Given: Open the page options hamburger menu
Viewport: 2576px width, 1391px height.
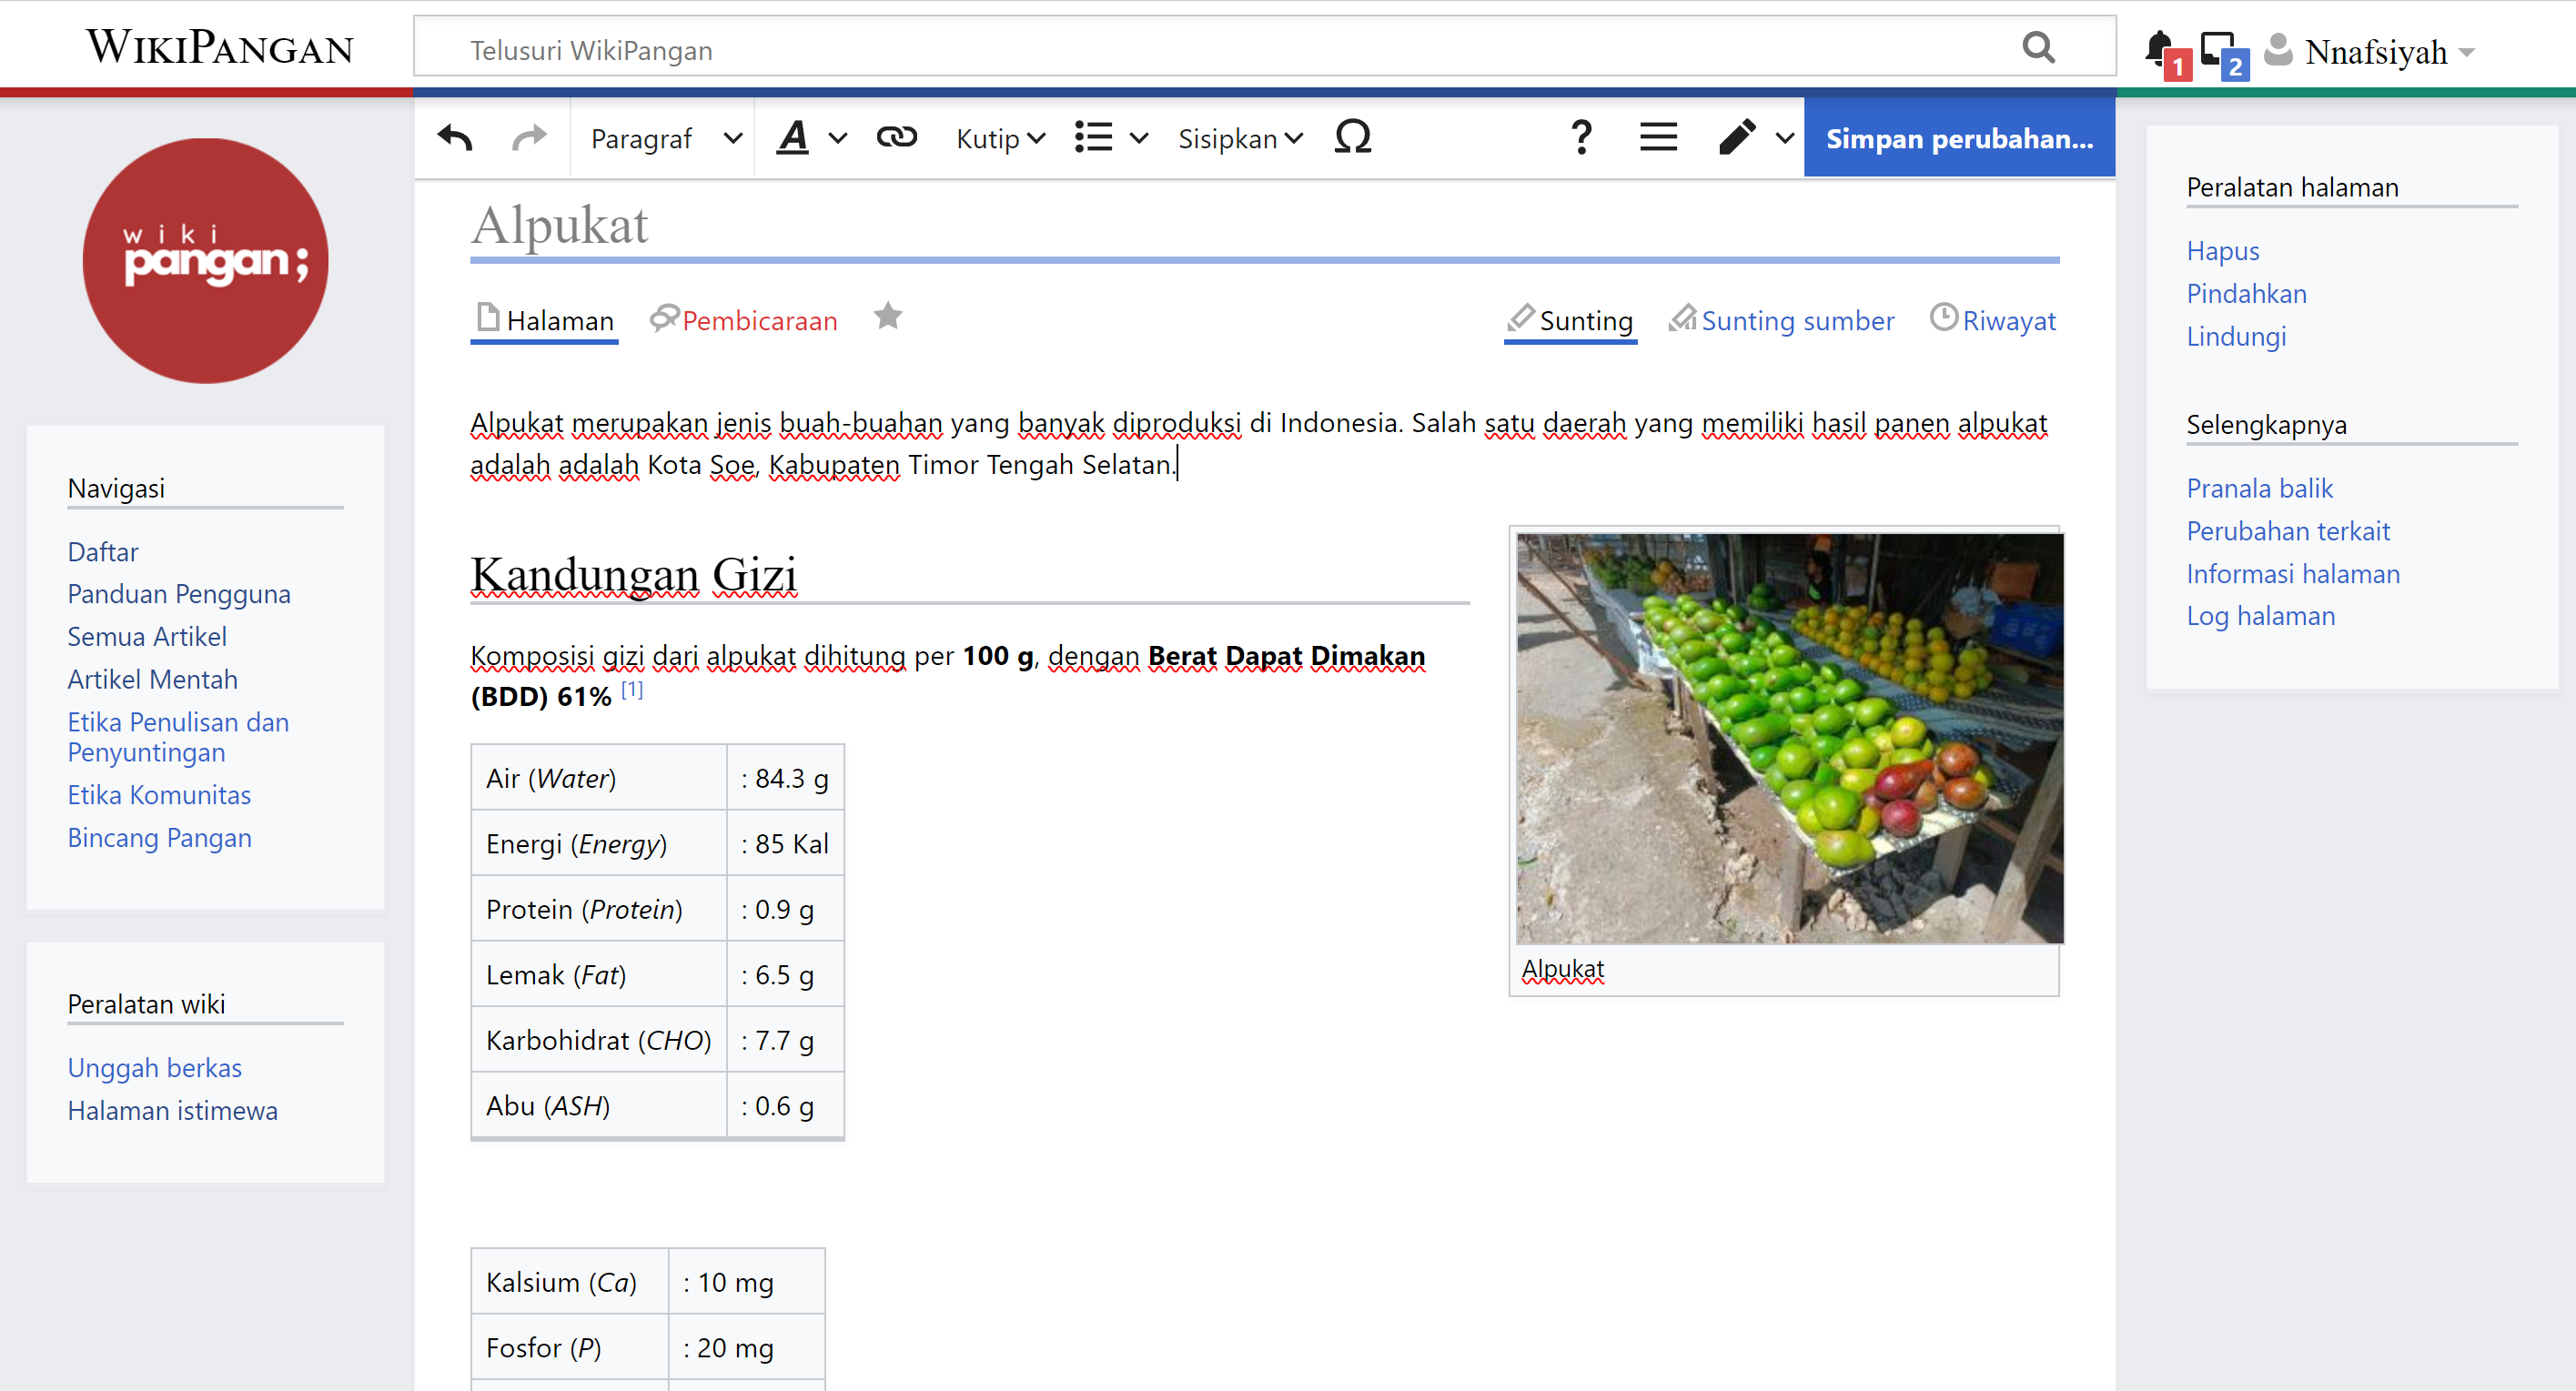Looking at the screenshot, I should point(1658,137).
